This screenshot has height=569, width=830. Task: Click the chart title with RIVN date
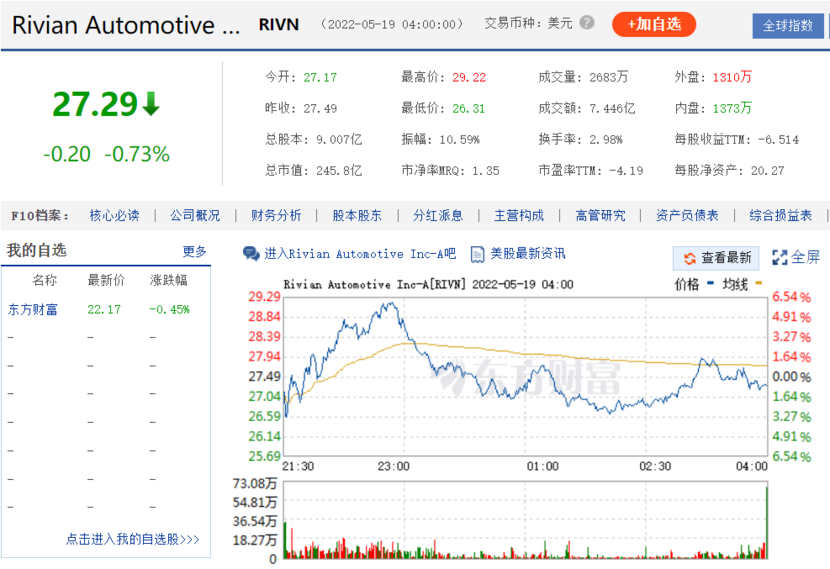click(x=428, y=285)
